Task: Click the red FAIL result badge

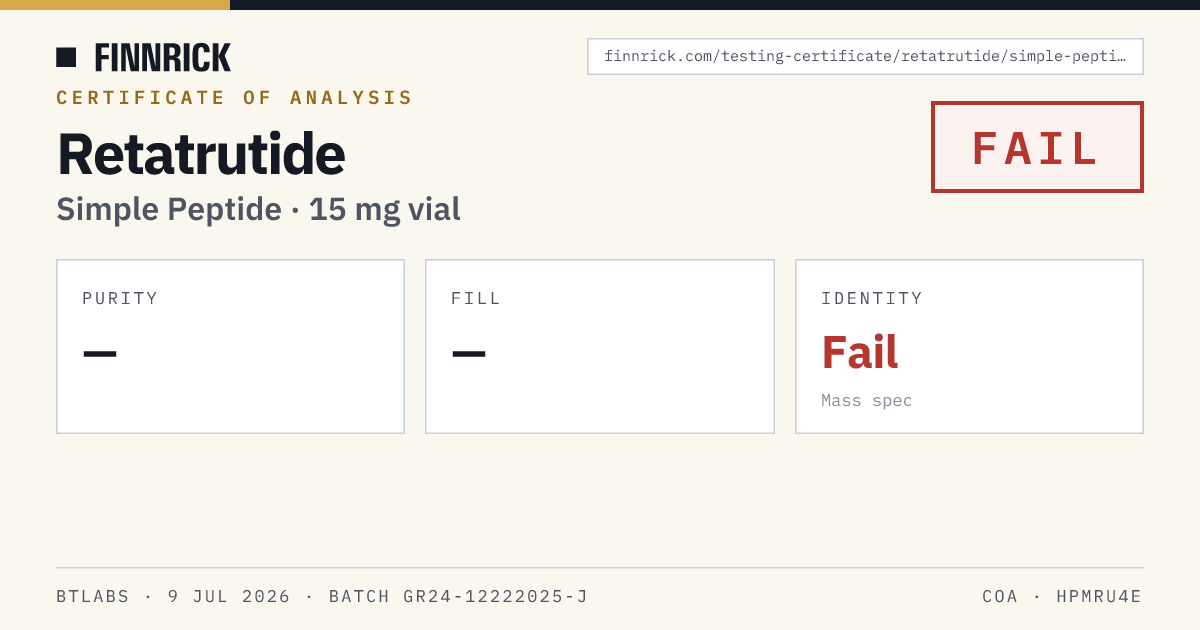Action: click(1037, 147)
